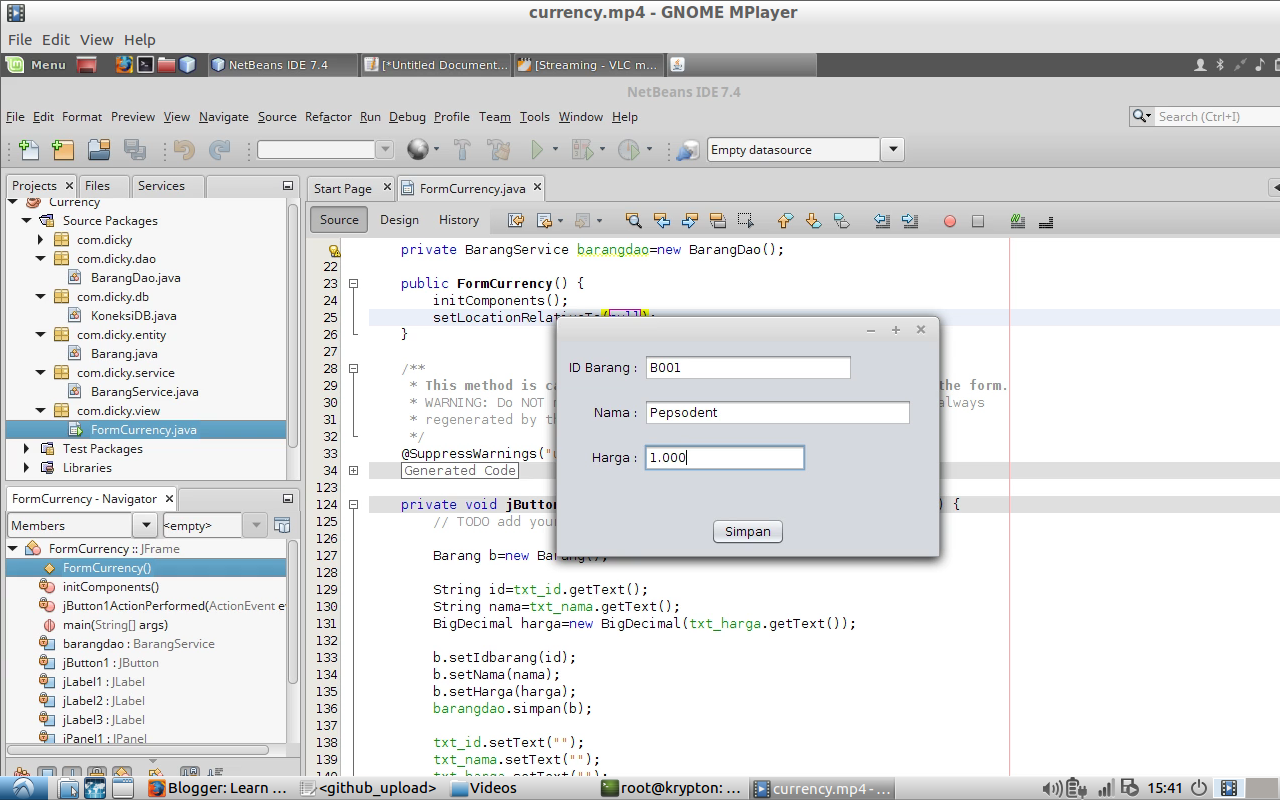Comment the selected lines icon
The height and width of the screenshot is (800, 1280).
1016,220
